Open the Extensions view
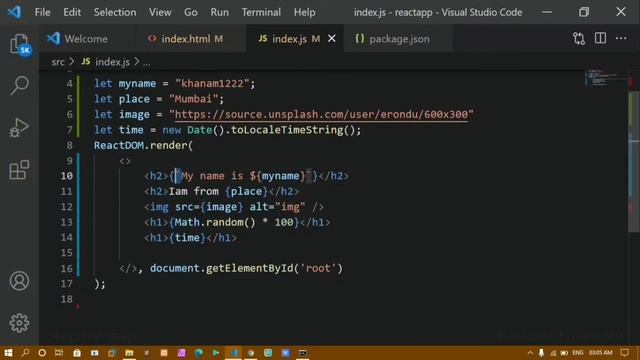This screenshot has width=640, height=360. click(19, 170)
